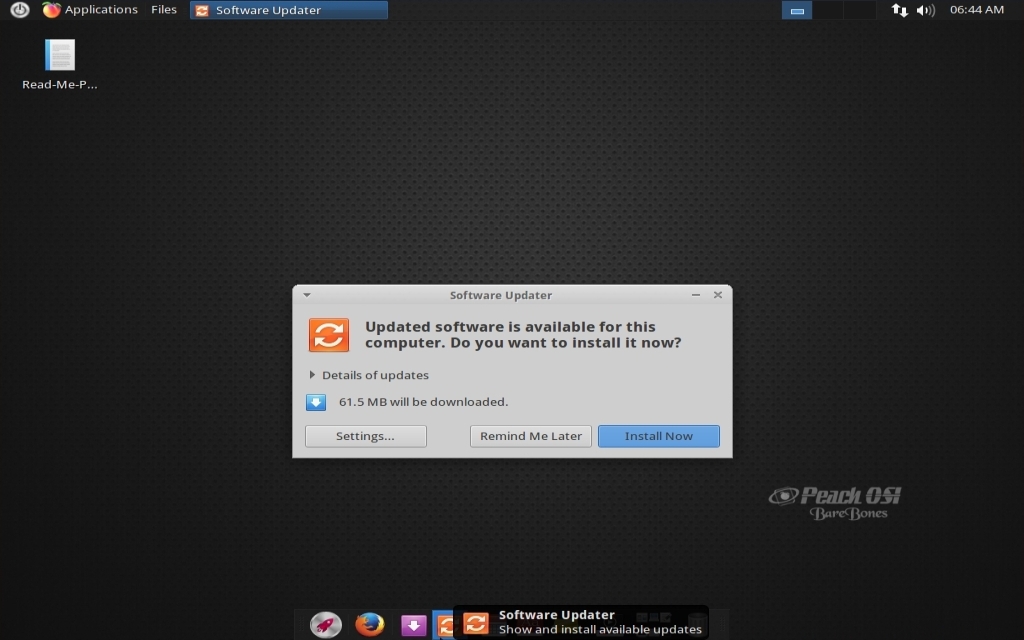Click the shade triangle on the dialog titlebar
Screen dimensions: 1024x640
point(307,295)
